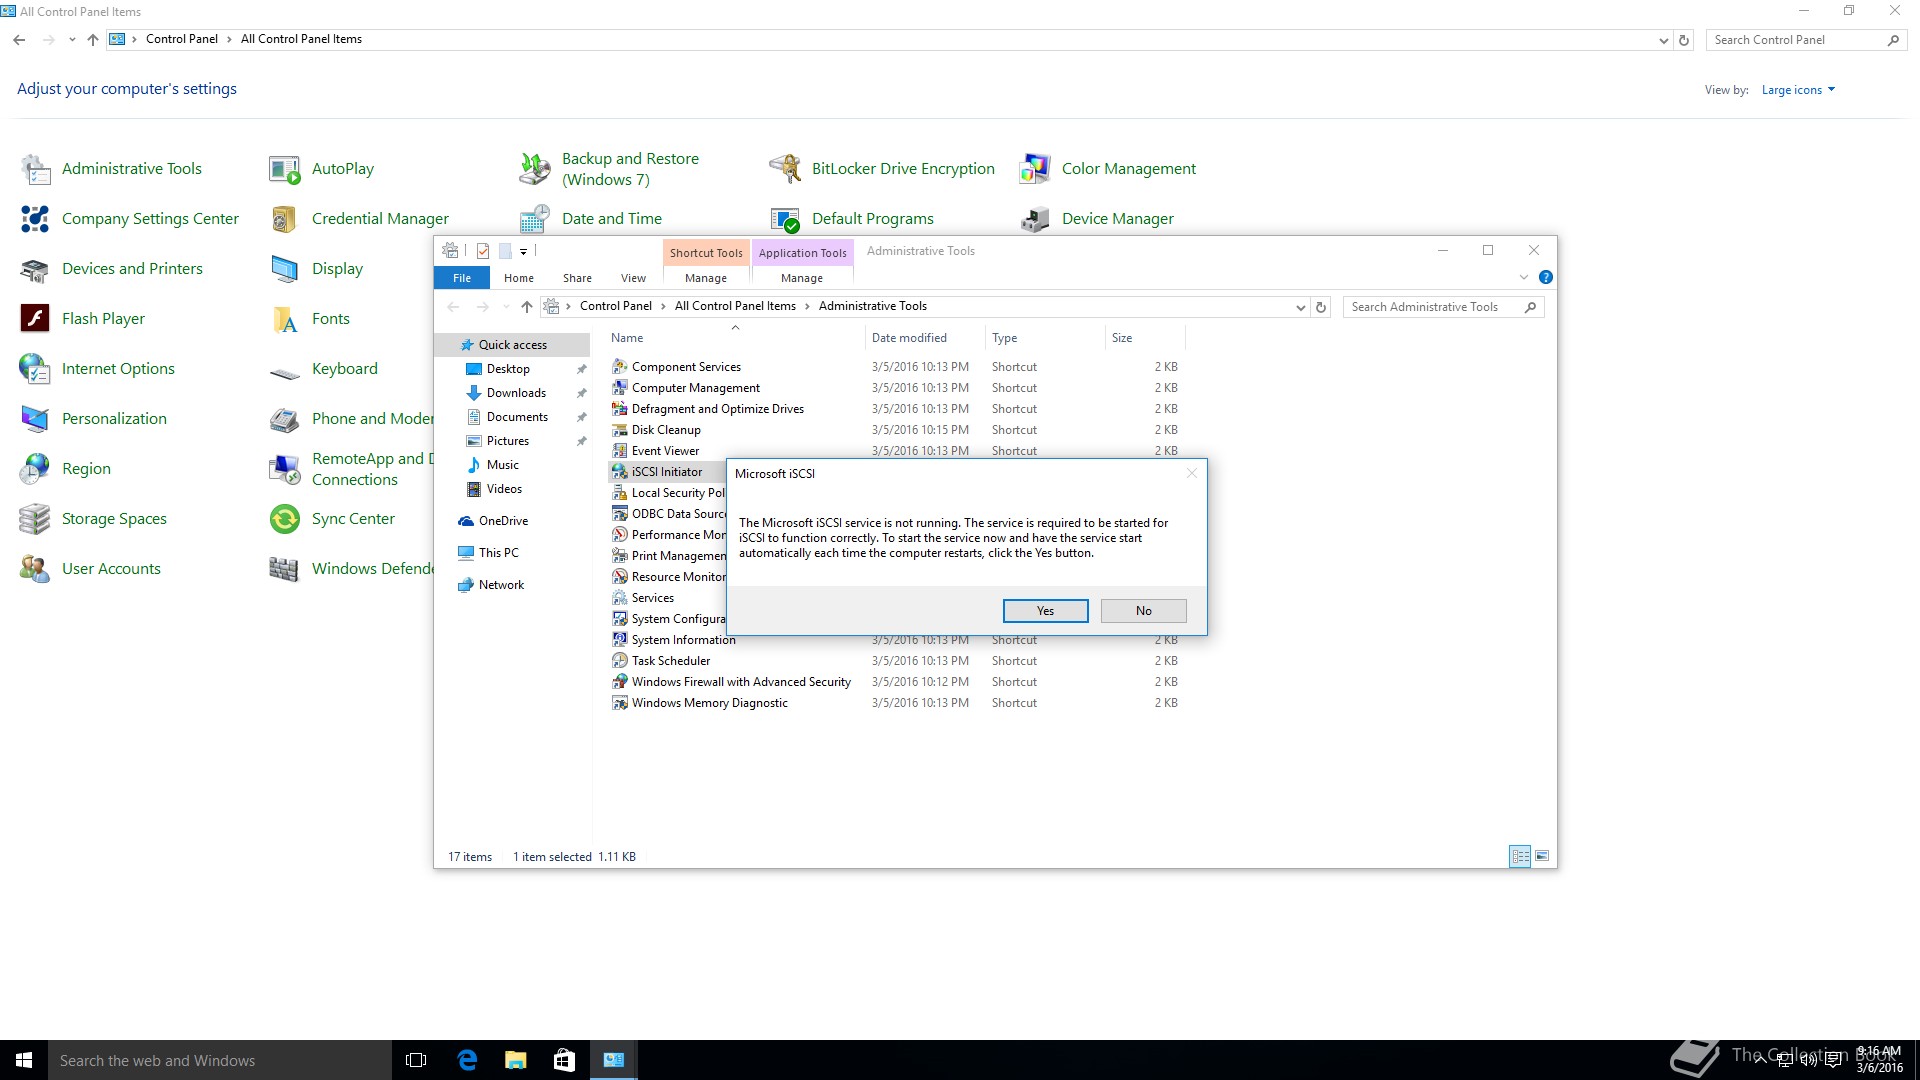This screenshot has height=1080, width=1920.
Task: Expand Control Panel address bar history dropdown
Action: pyautogui.click(x=1663, y=40)
